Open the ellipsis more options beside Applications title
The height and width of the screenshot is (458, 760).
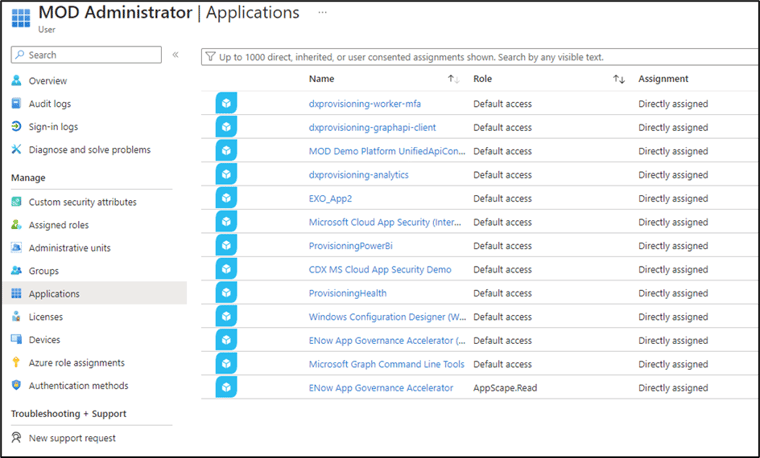click(322, 13)
